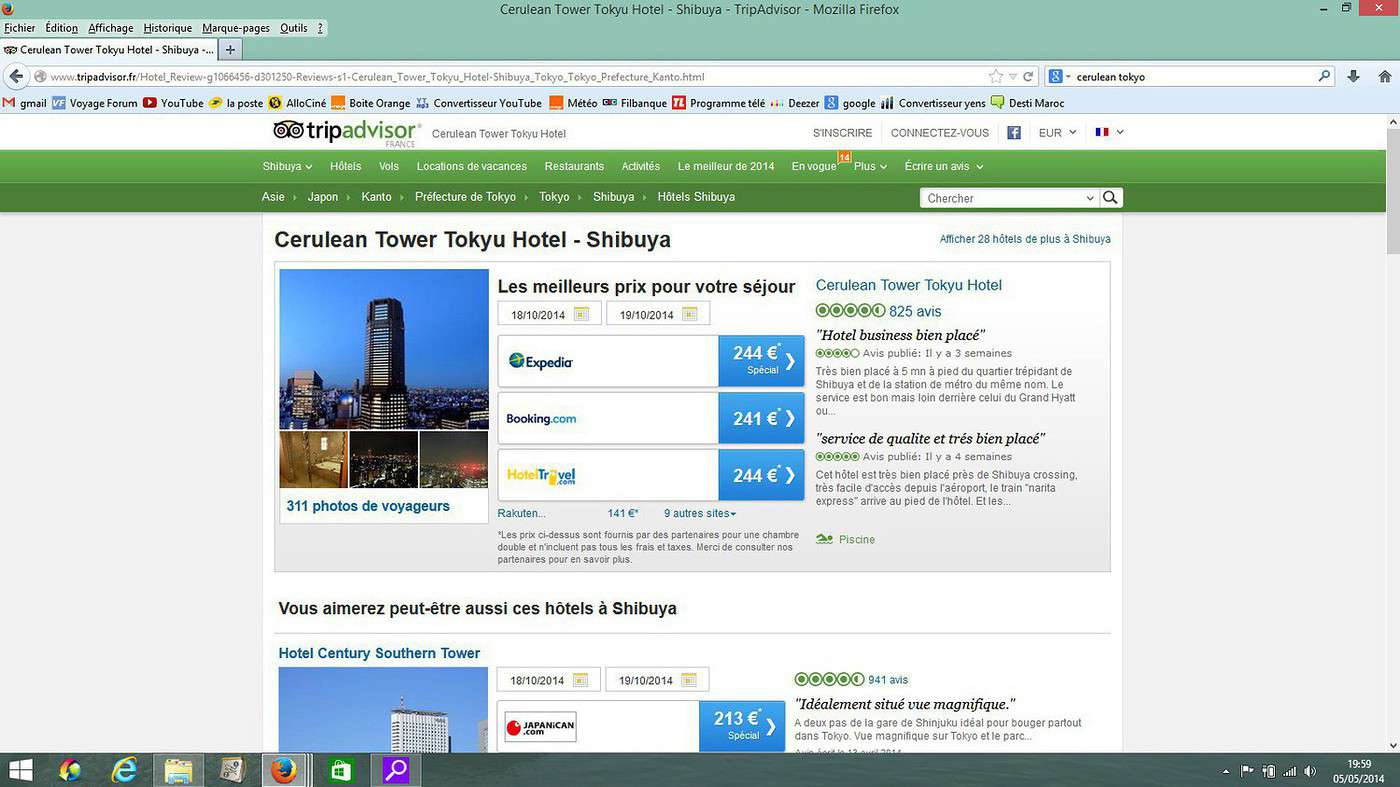The height and width of the screenshot is (787, 1400).
Task: Click the JAPANiCAN 213 € price button
Action: [741, 726]
